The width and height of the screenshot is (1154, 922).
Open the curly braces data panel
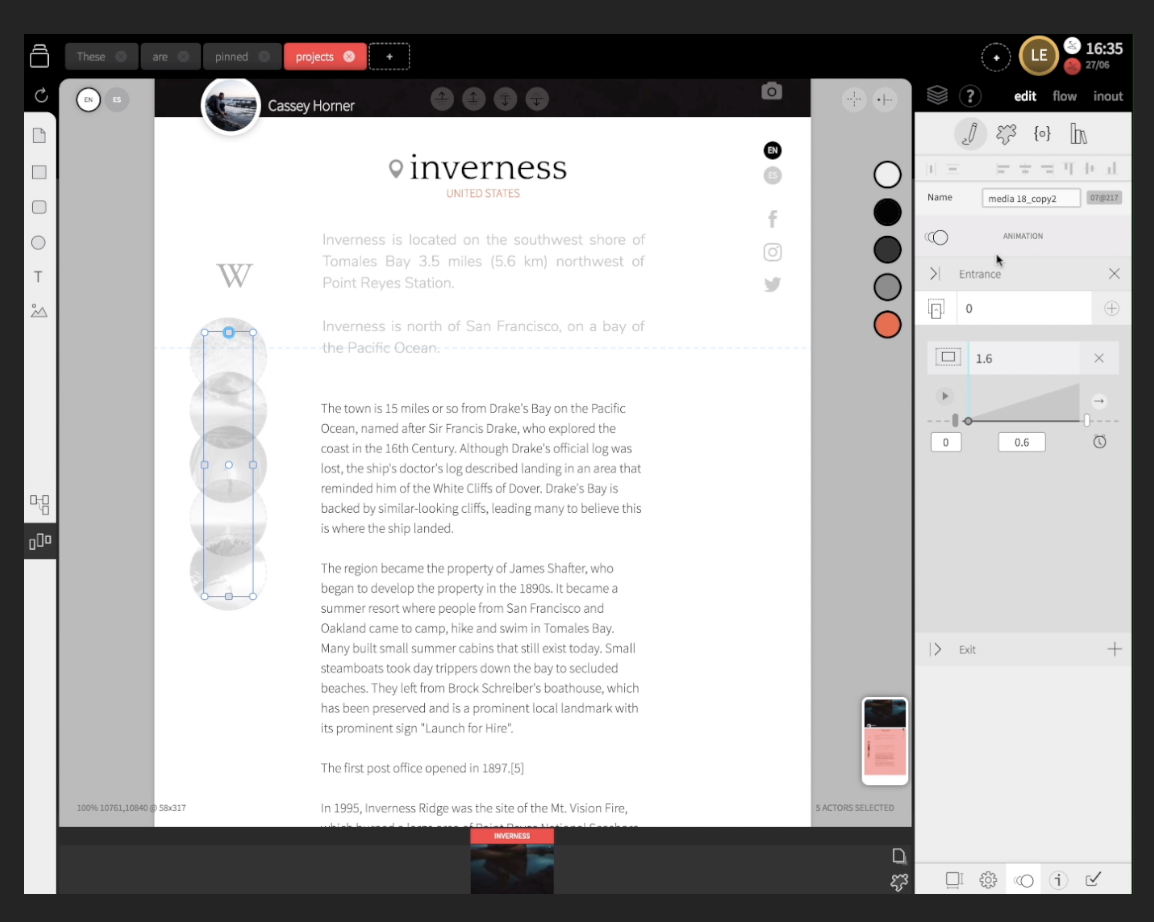pos(1042,133)
